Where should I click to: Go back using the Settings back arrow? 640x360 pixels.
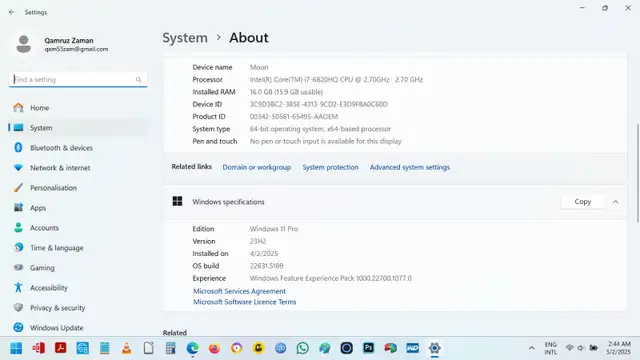click(x=11, y=12)
